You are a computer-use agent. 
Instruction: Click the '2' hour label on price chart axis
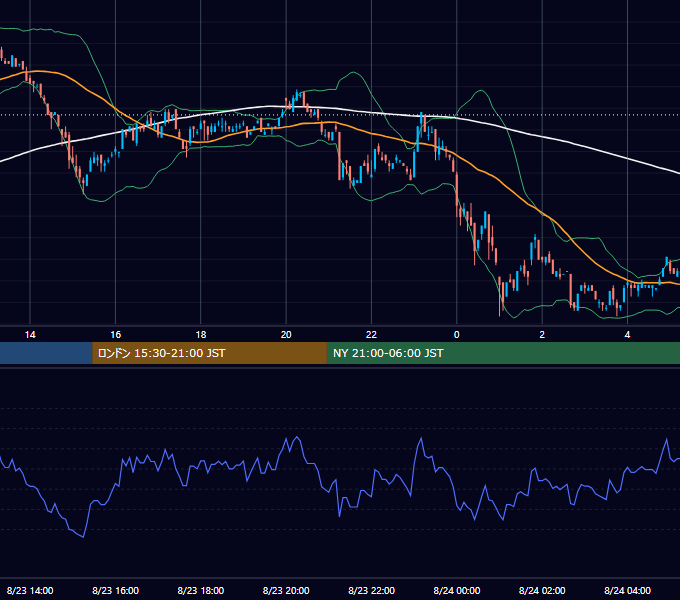tap(542, 335)
